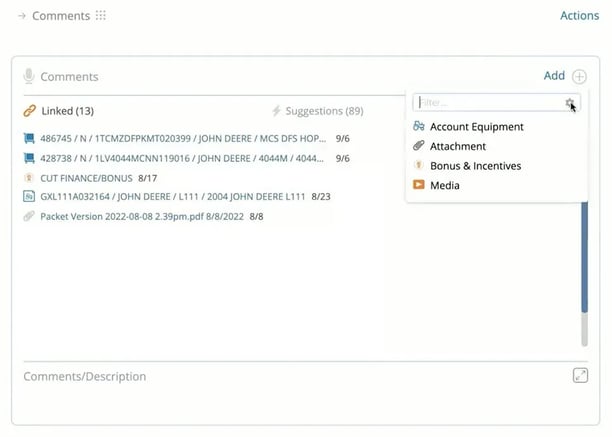This screenshot has width=612, height=437.
Task: Collapse the Comments section using header arrow
Action: pyautogui.click(x=22, y=16)
